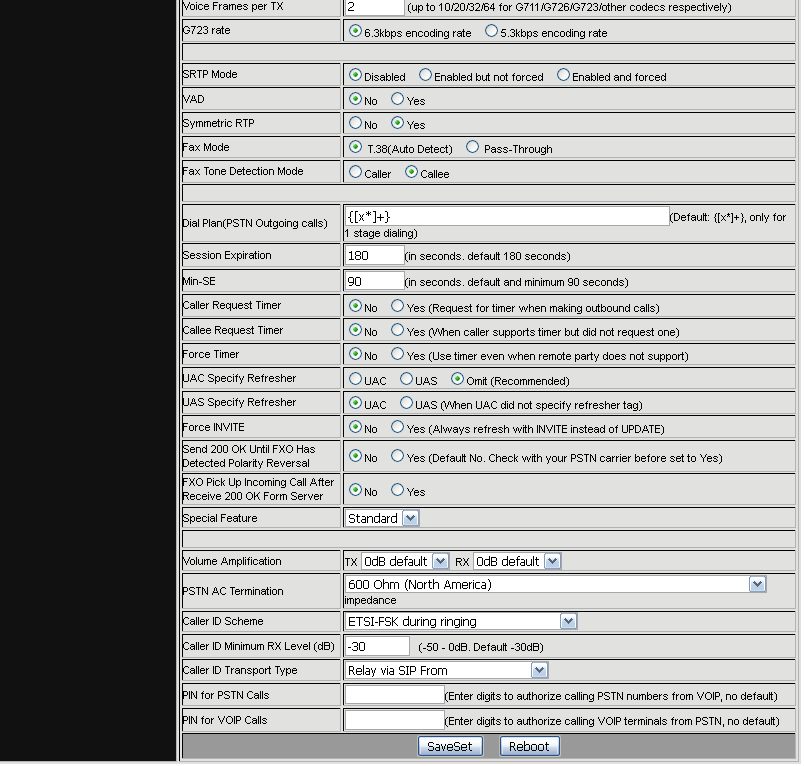This screenshot has height=766, width=804.
Task: Choose UAS for UAC Specify Refresher
Action: (406, 380)
